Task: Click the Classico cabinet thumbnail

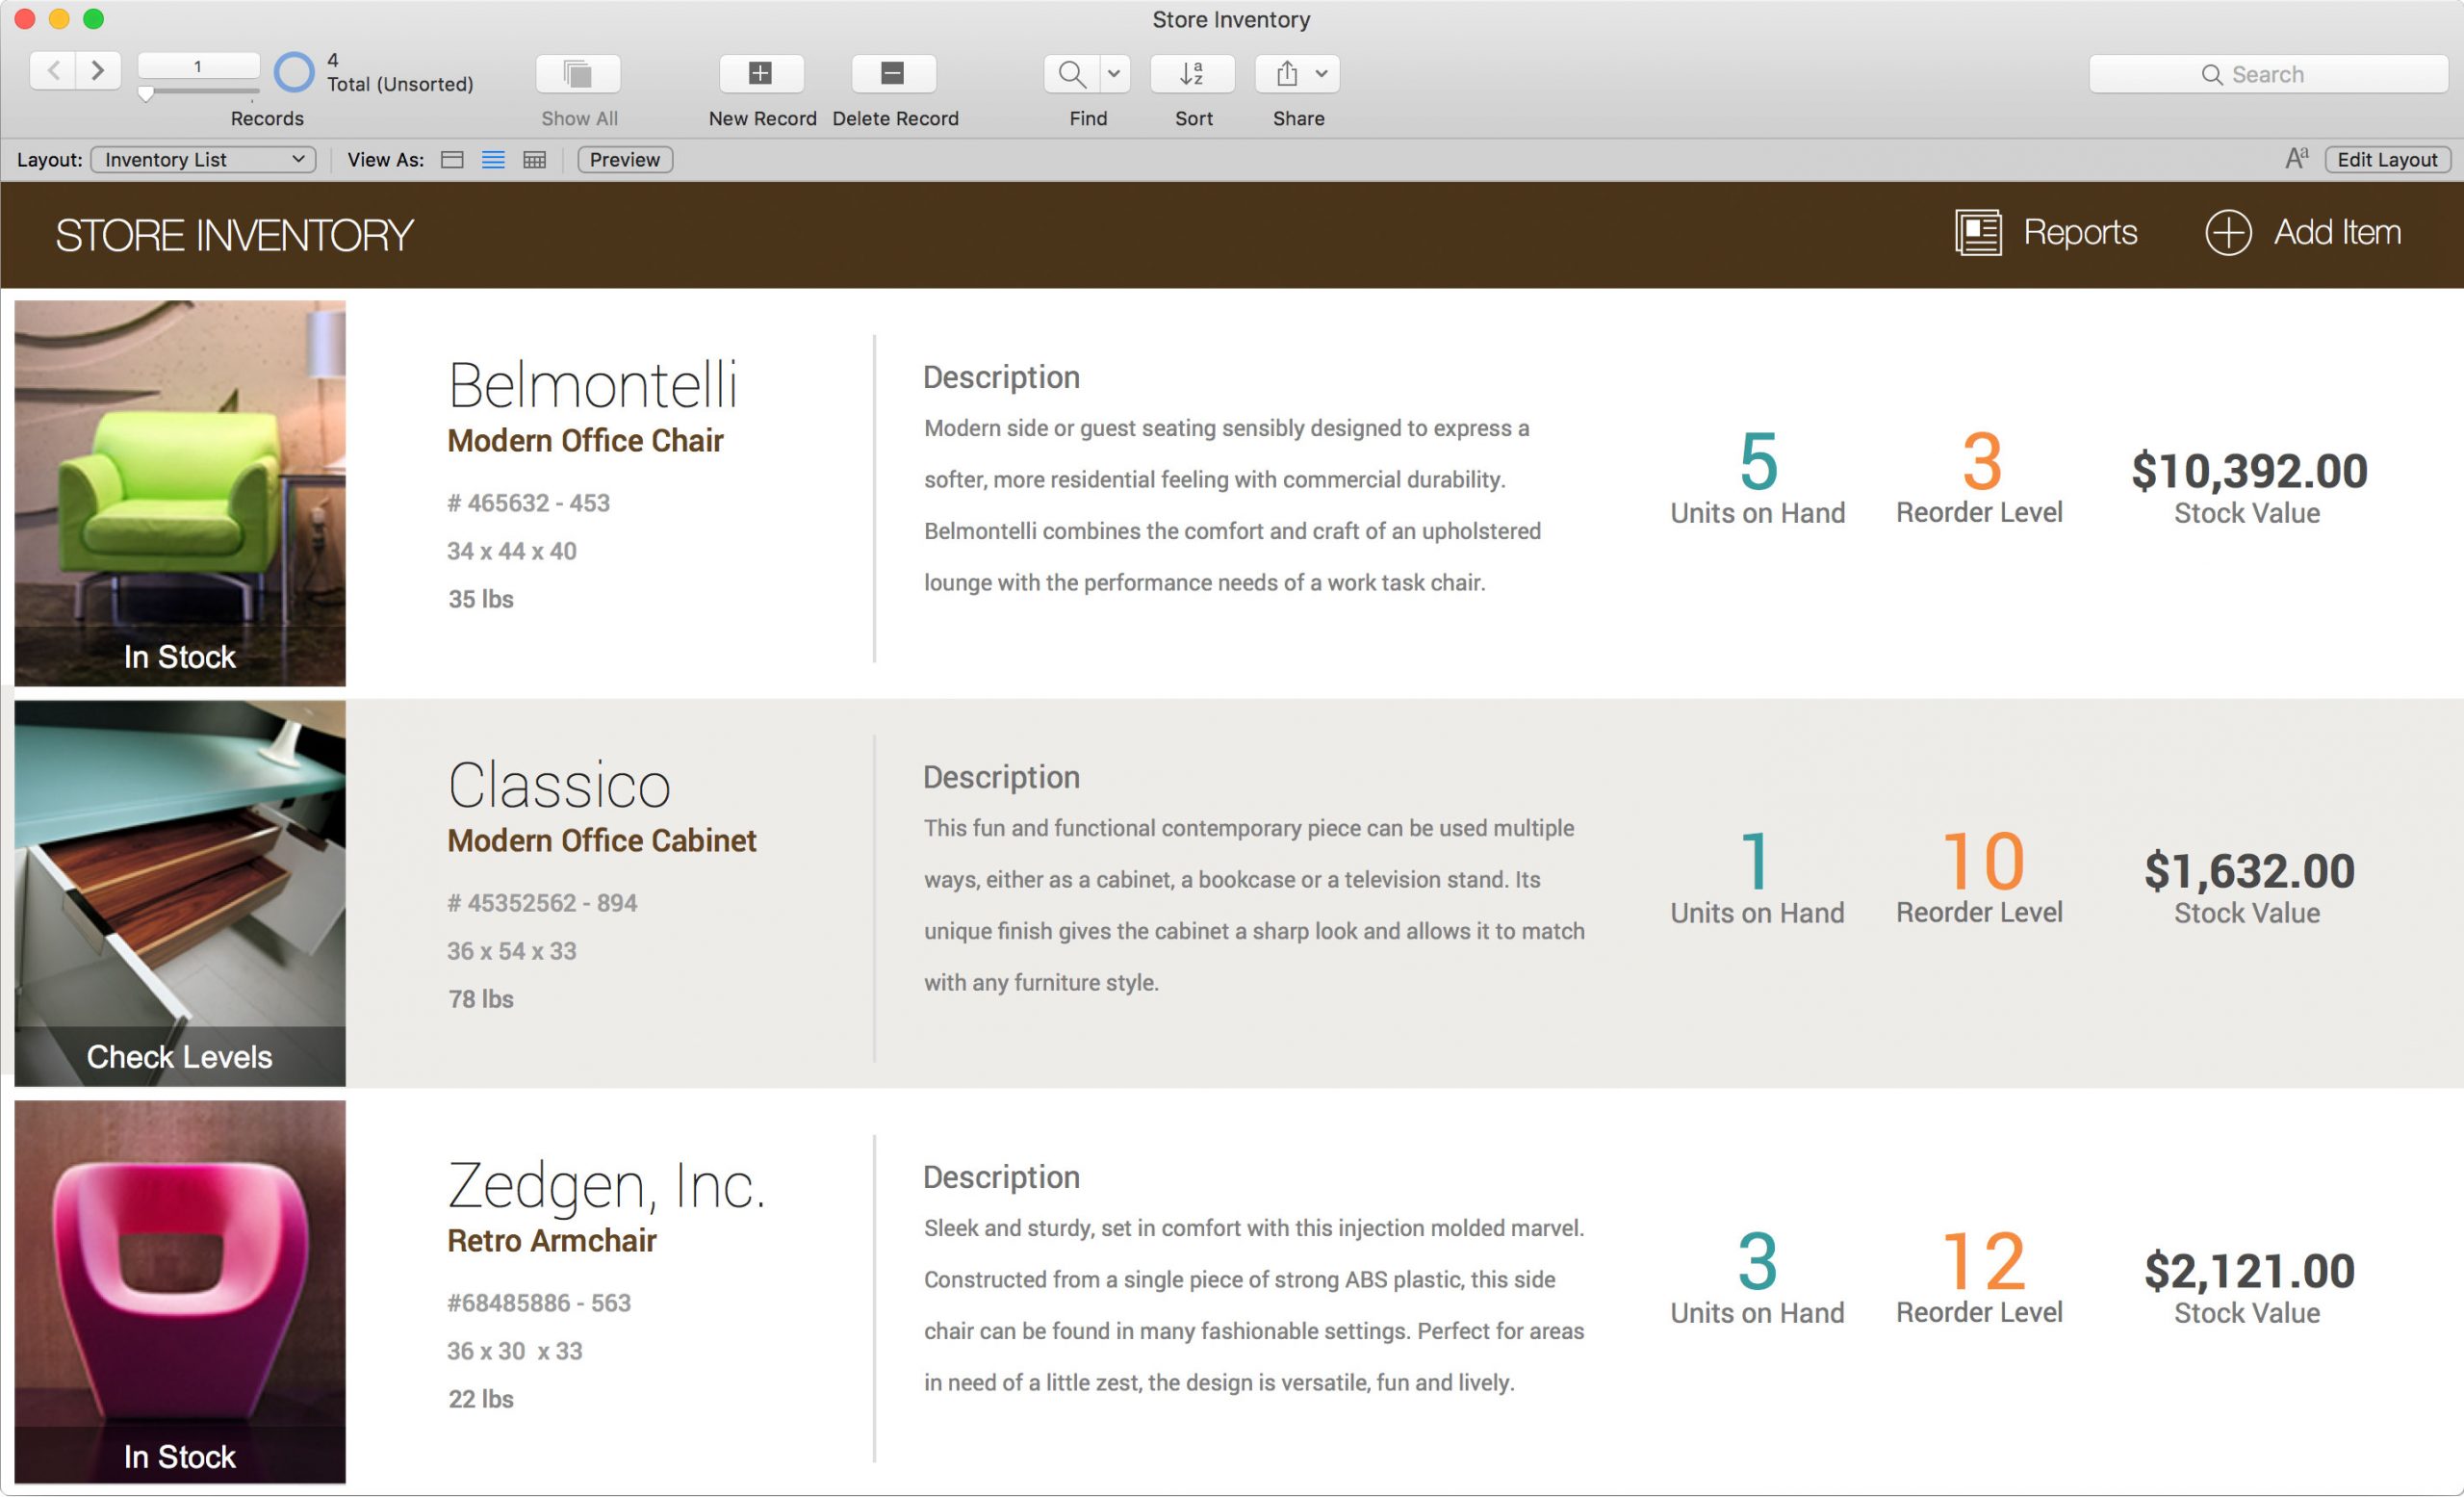Action: tap(180, 893)
